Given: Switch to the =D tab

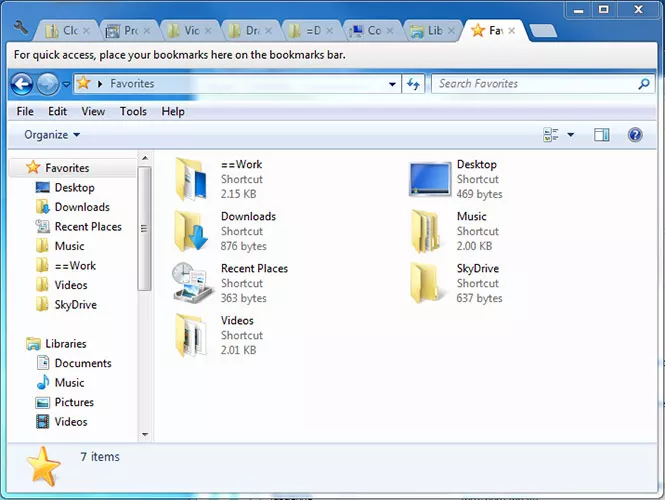Looking at the screenshot, I should [310, 31].
